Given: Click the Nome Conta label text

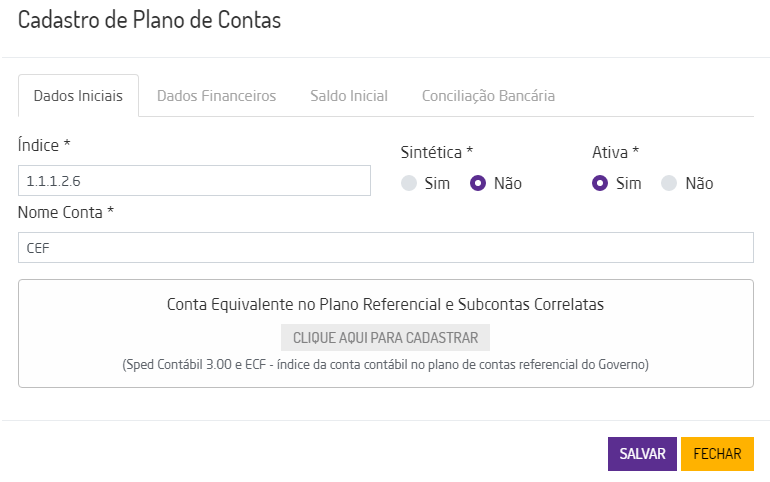Looking at the screenshot, I should point(66,212).
